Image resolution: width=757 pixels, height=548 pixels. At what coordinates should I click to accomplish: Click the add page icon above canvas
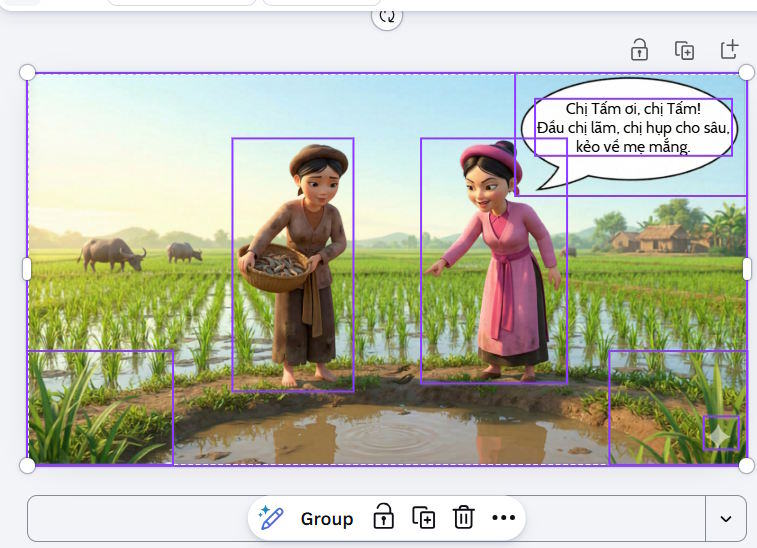[730, 50]
